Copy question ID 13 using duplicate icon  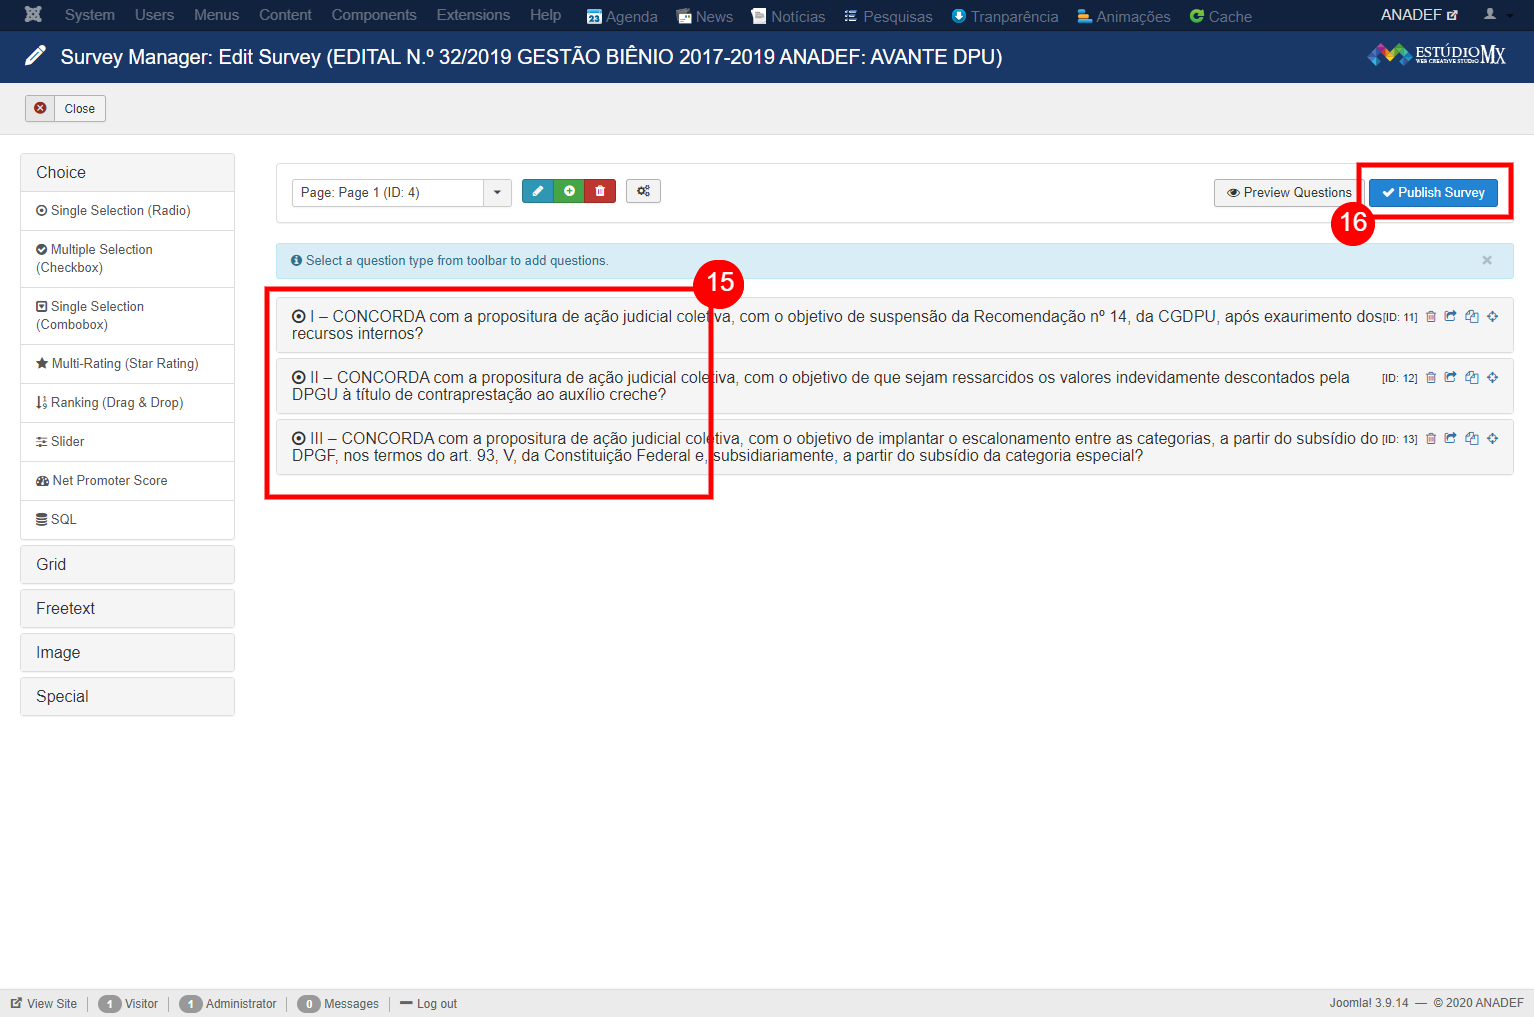pyautogui.click(x=1471, y=439)
